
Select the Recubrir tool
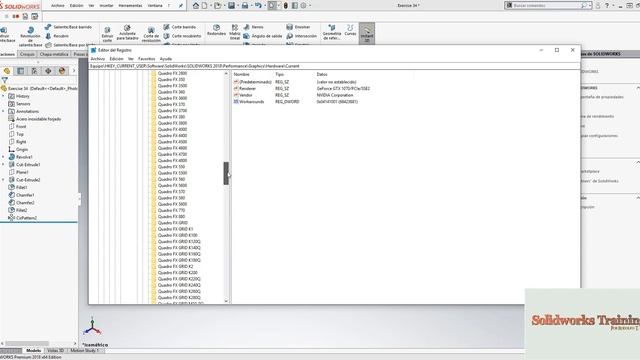point(57,36)
